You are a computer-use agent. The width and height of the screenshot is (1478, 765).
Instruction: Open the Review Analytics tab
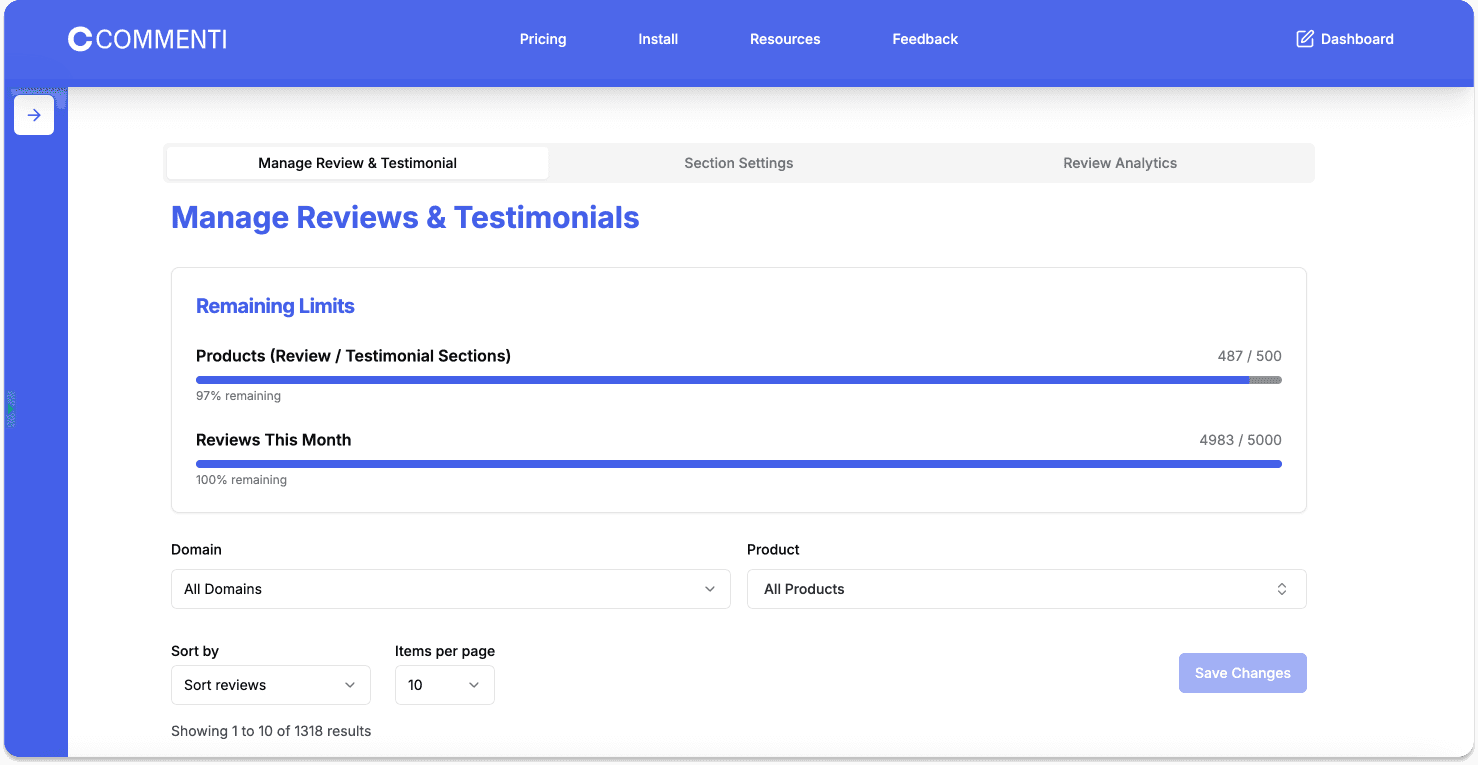(1120, 163)
